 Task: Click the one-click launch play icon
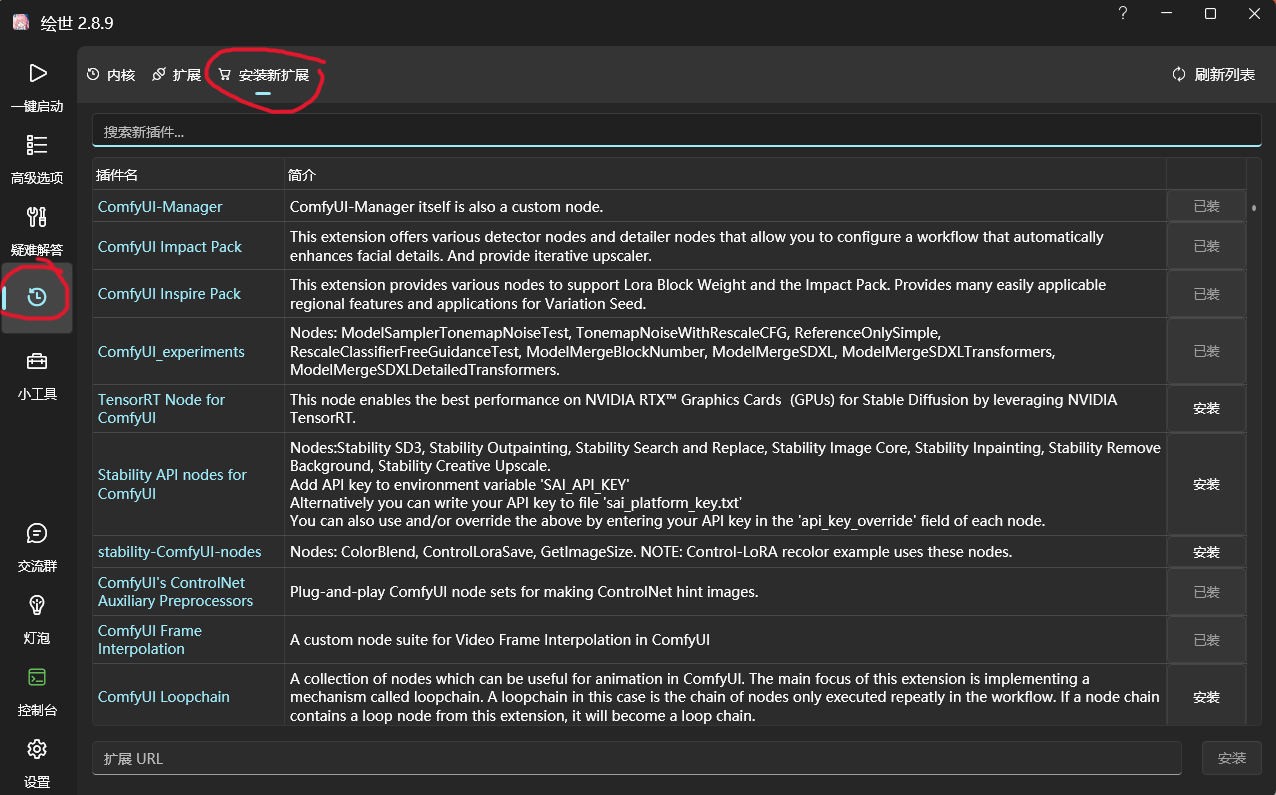(37, 73)
